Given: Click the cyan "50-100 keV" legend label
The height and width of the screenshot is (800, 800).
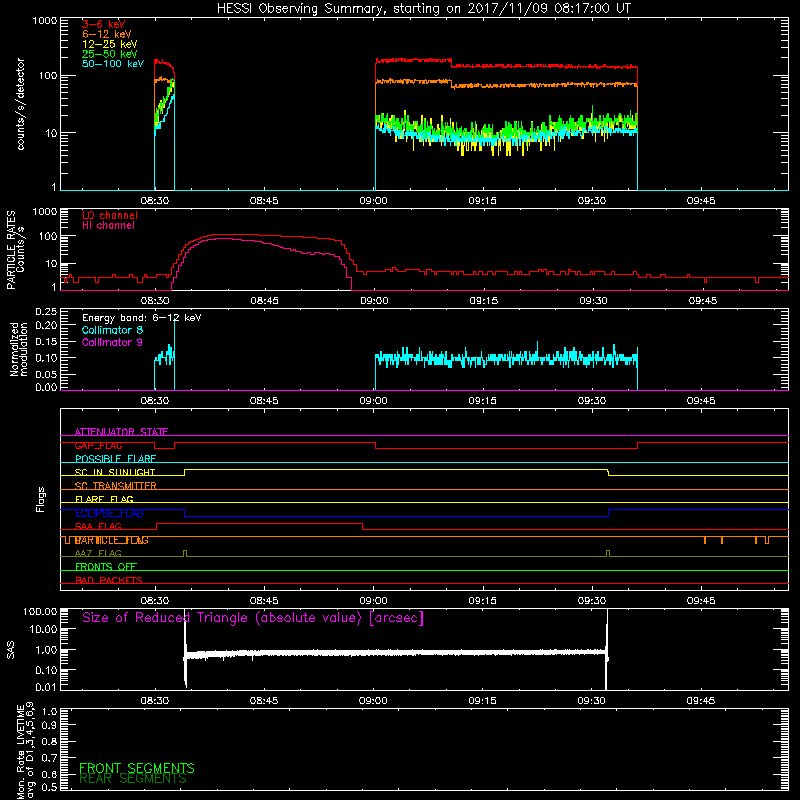Looking at the screenshot, I should pyautogui.click(x=113, y=64).
